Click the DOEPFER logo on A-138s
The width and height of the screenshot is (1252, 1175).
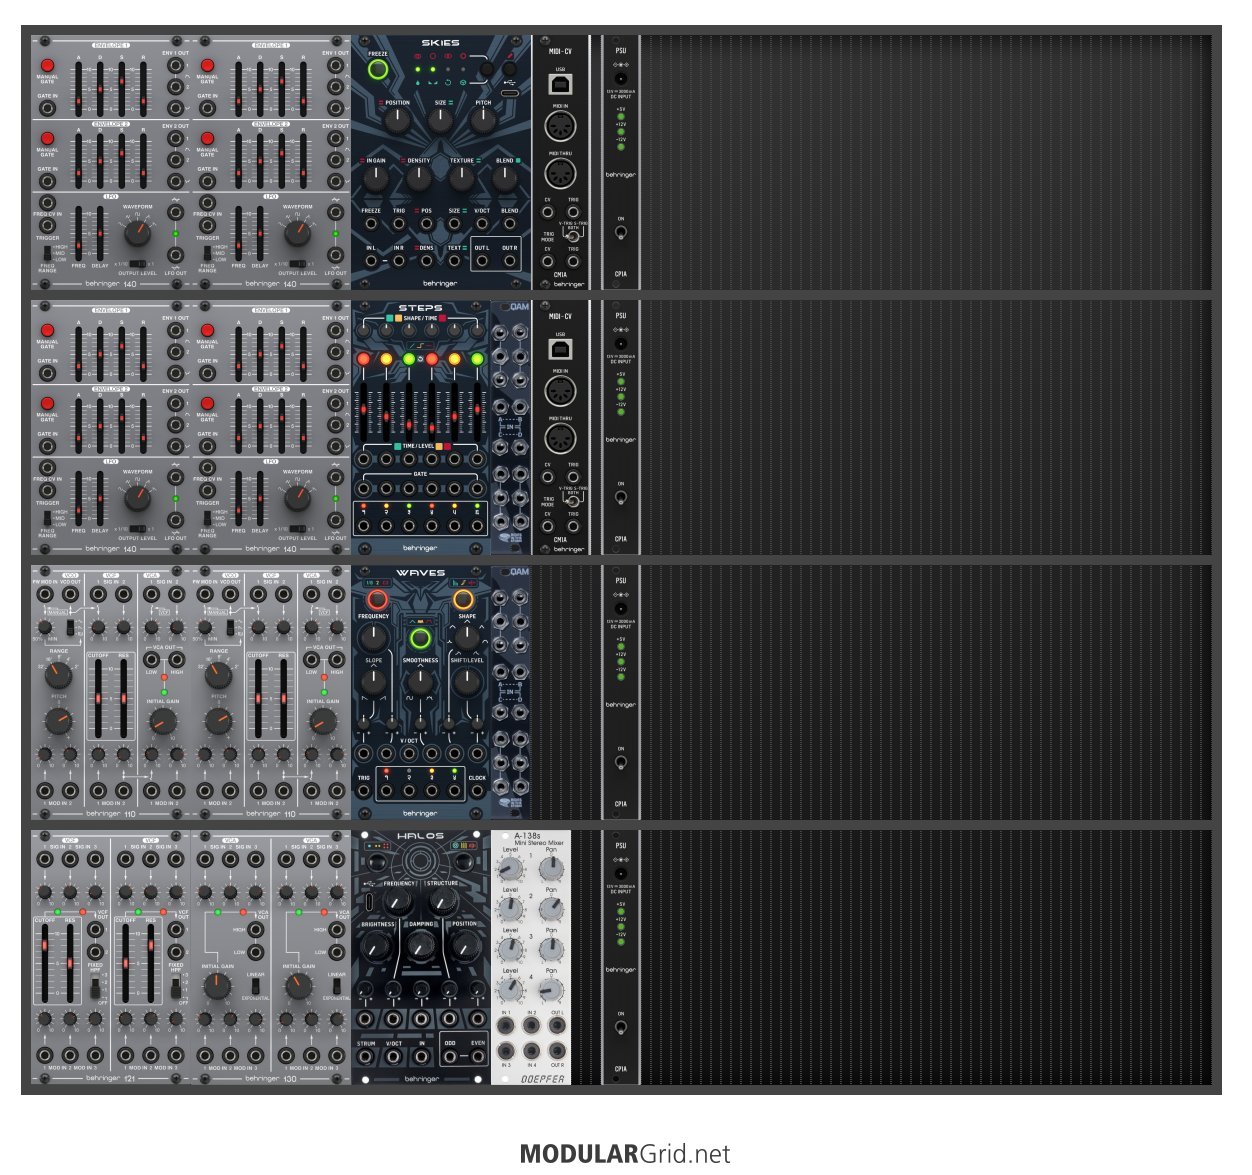pos(542,1079)
